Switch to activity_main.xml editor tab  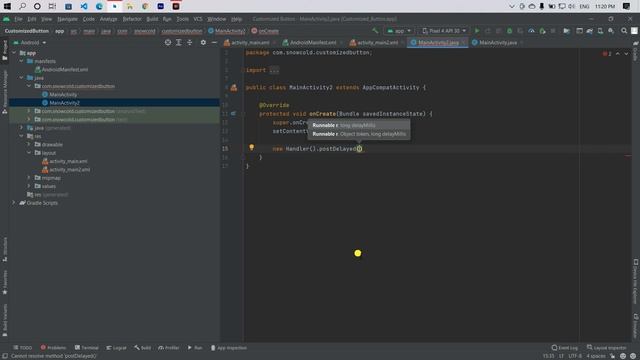click(250, 42)
